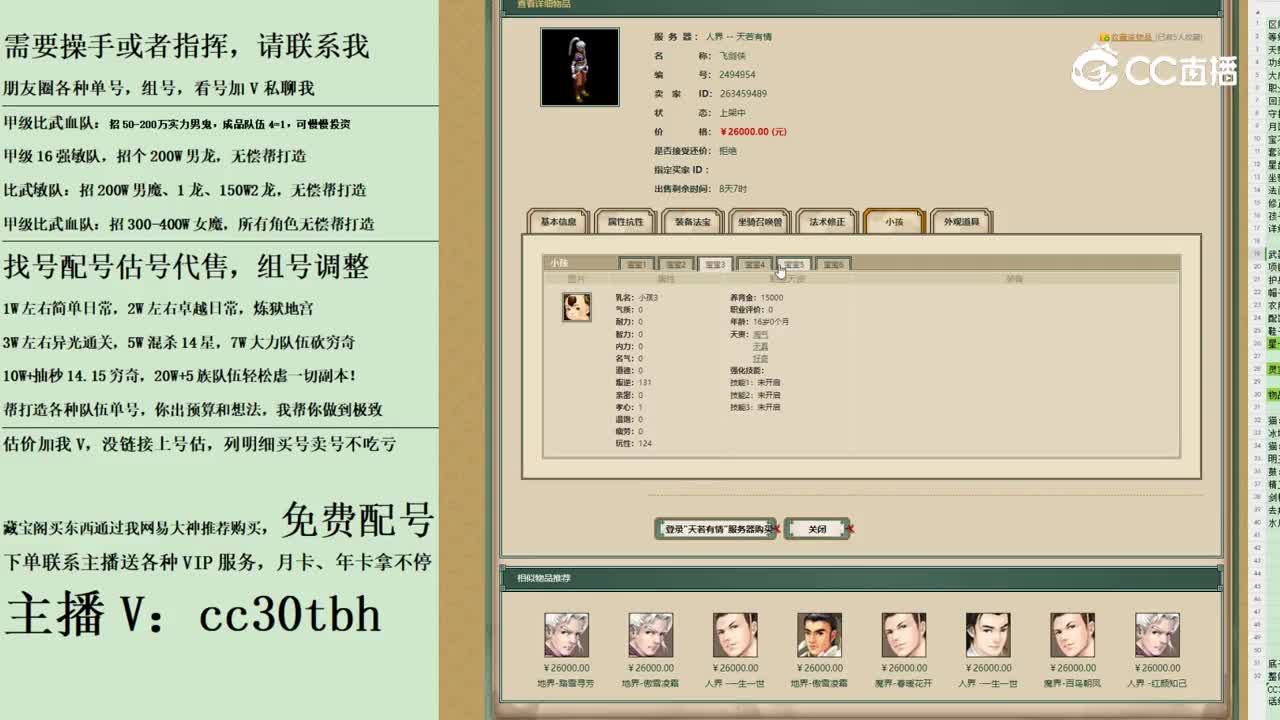Click the 技能1: 未开启 entry
The image size is (1280, 720).
pos(755,383)
